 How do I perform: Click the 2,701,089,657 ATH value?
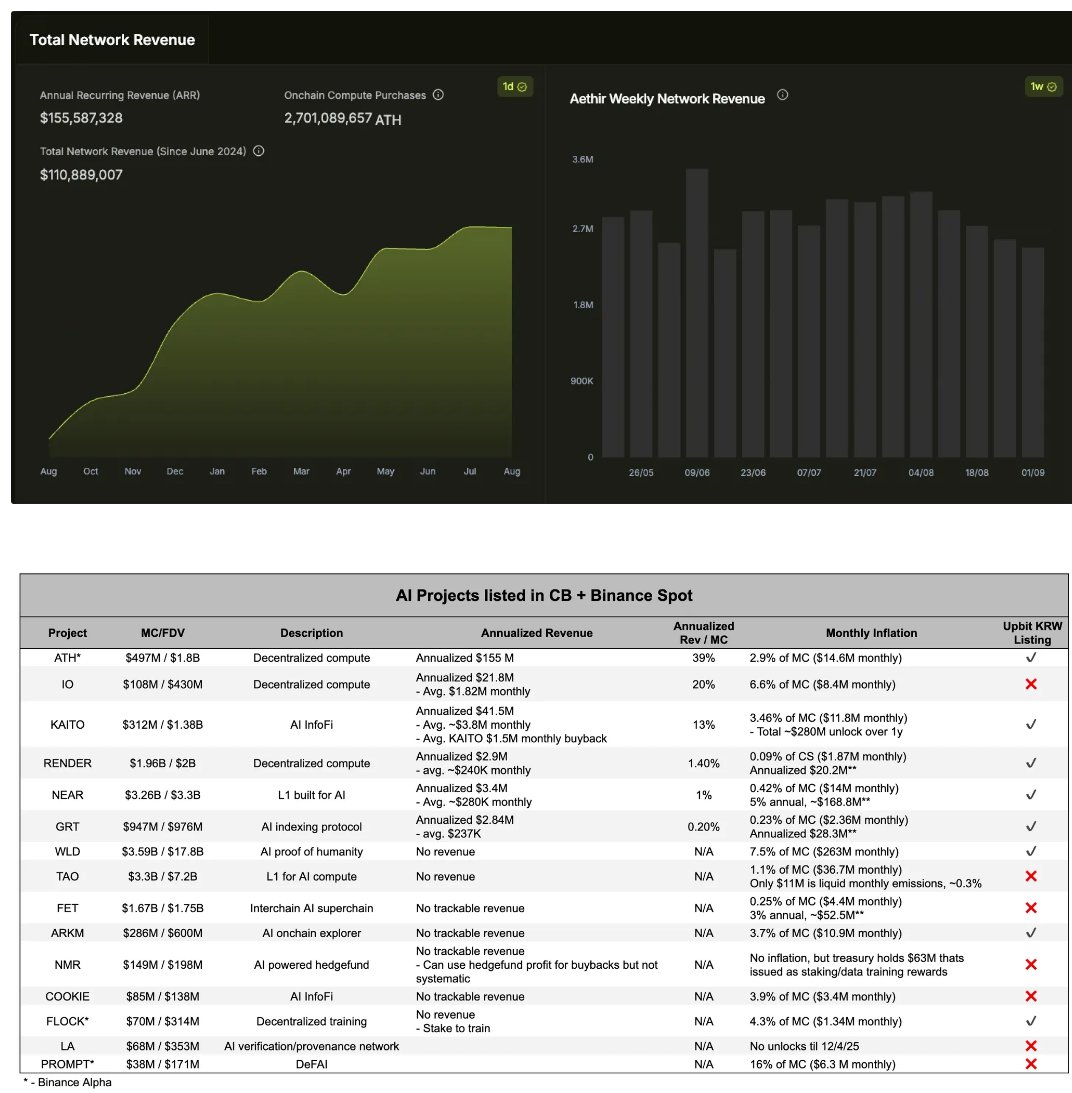click(342, 119)
